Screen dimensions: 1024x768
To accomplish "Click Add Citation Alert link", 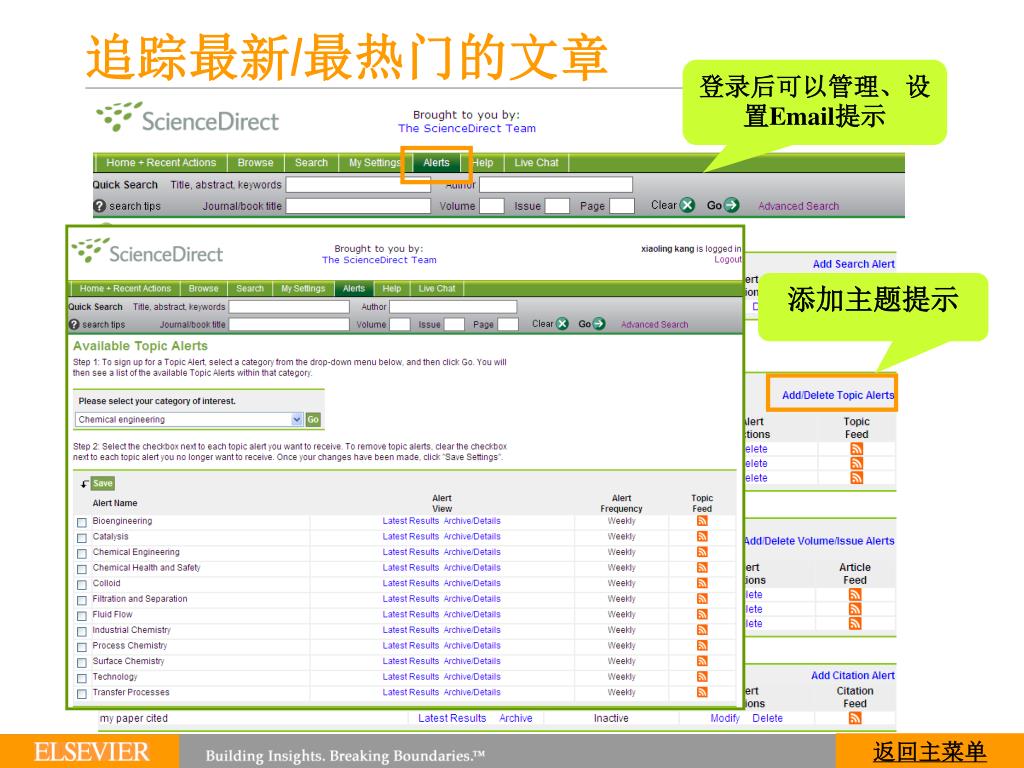I will 853,675.
